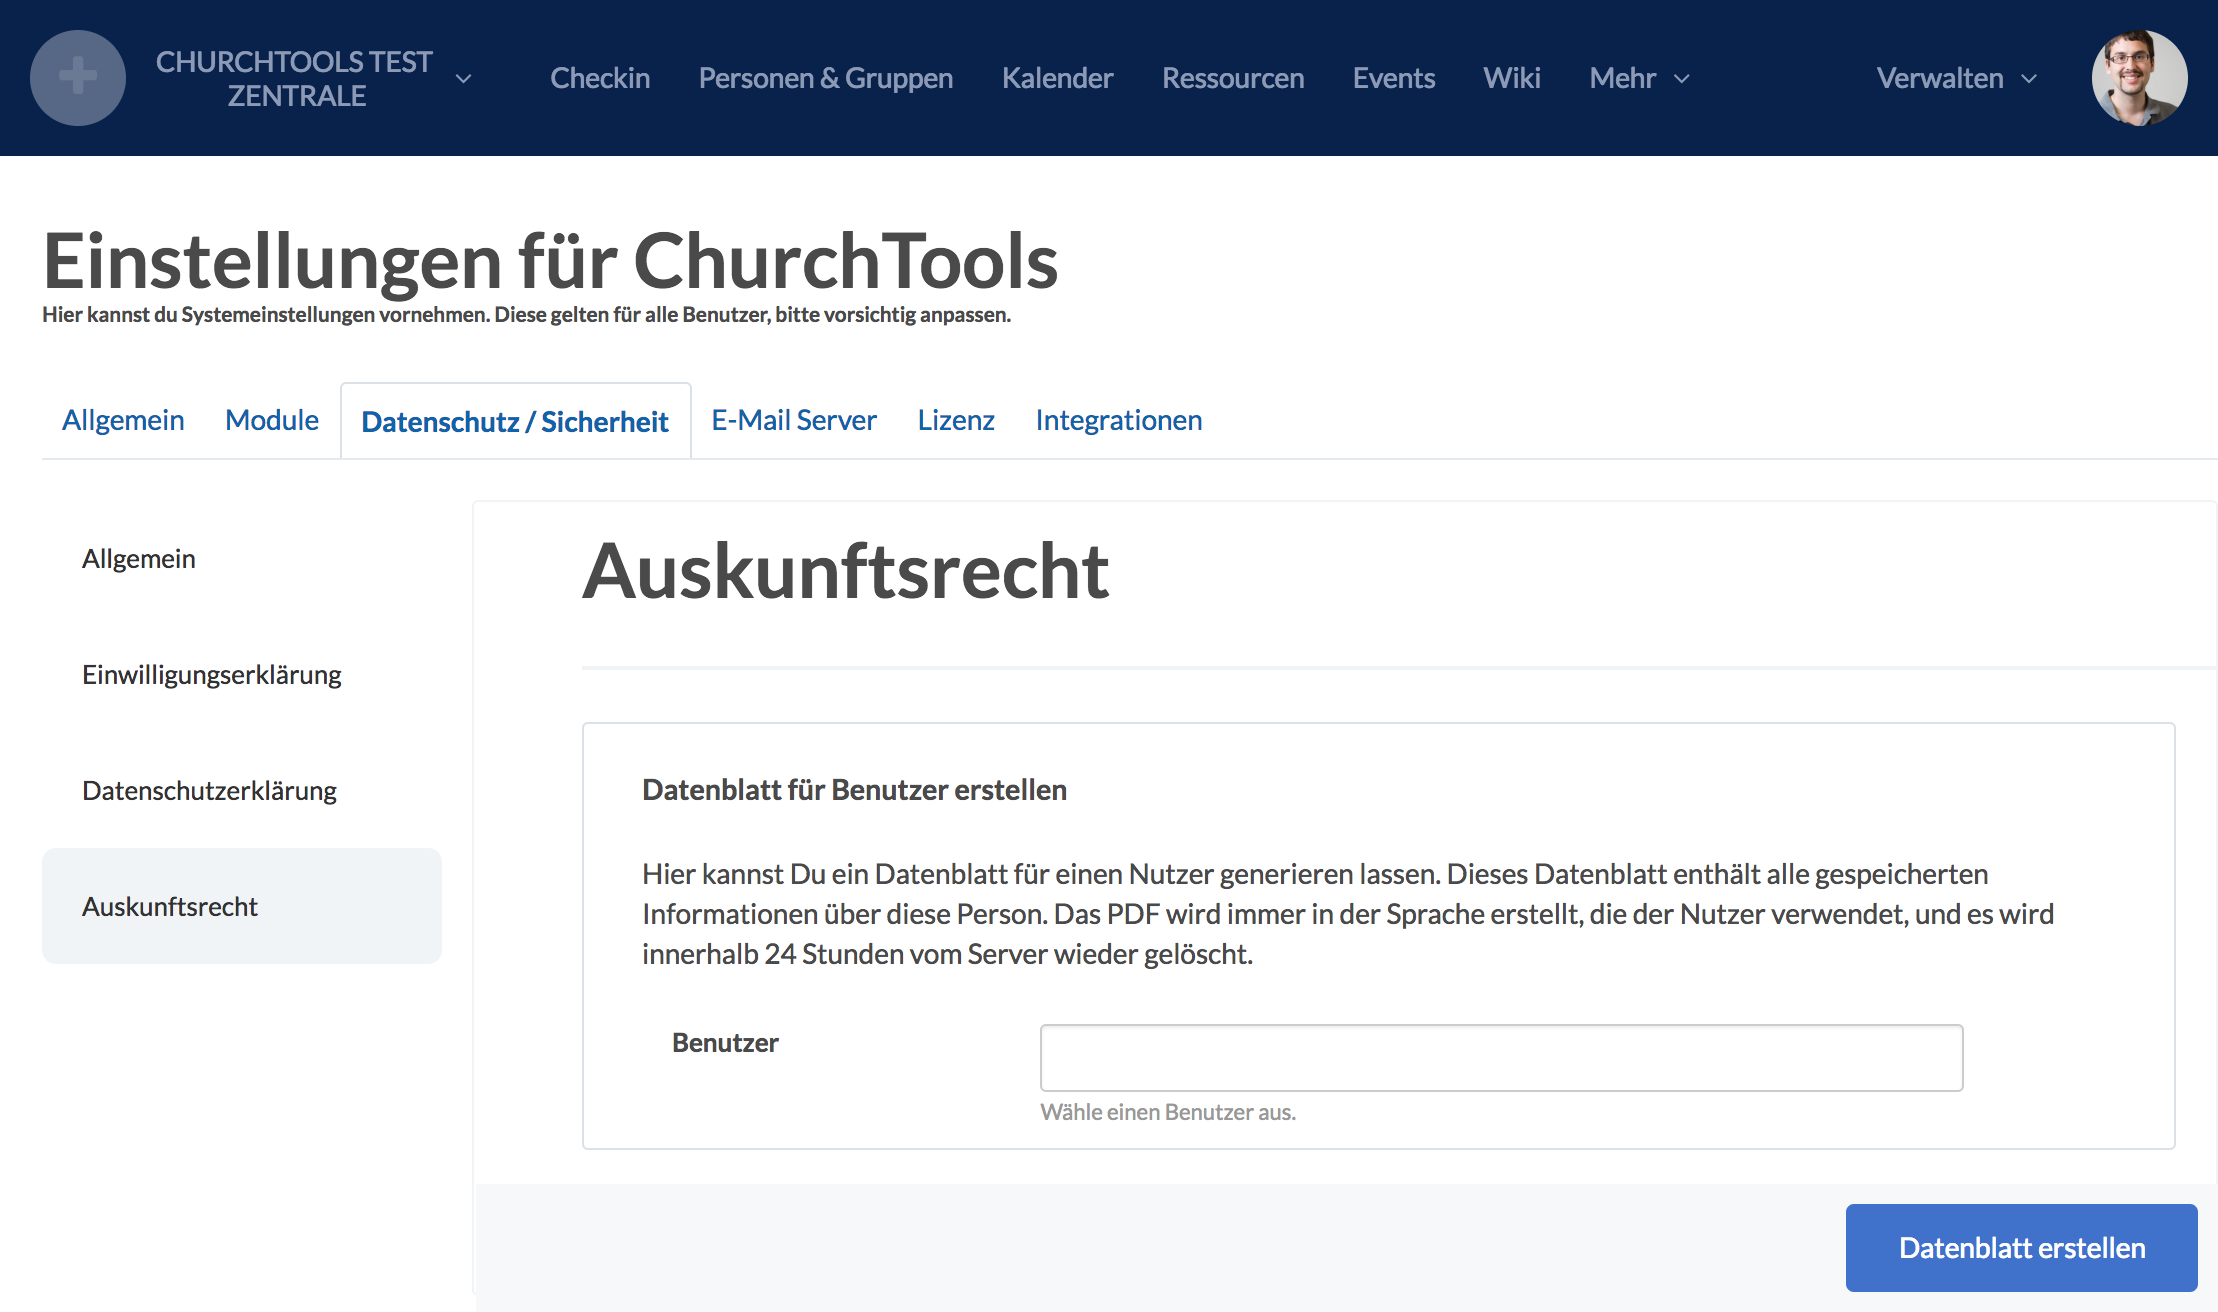Viewport: 2218px width, 1312px height.
Task: Open the Integrationen tab
Action: coord(1119,420)
